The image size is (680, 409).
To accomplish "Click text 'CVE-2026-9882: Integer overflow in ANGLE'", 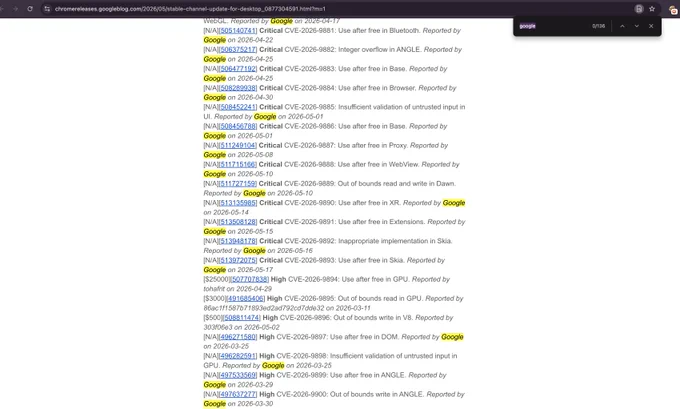I will (353, 50).
